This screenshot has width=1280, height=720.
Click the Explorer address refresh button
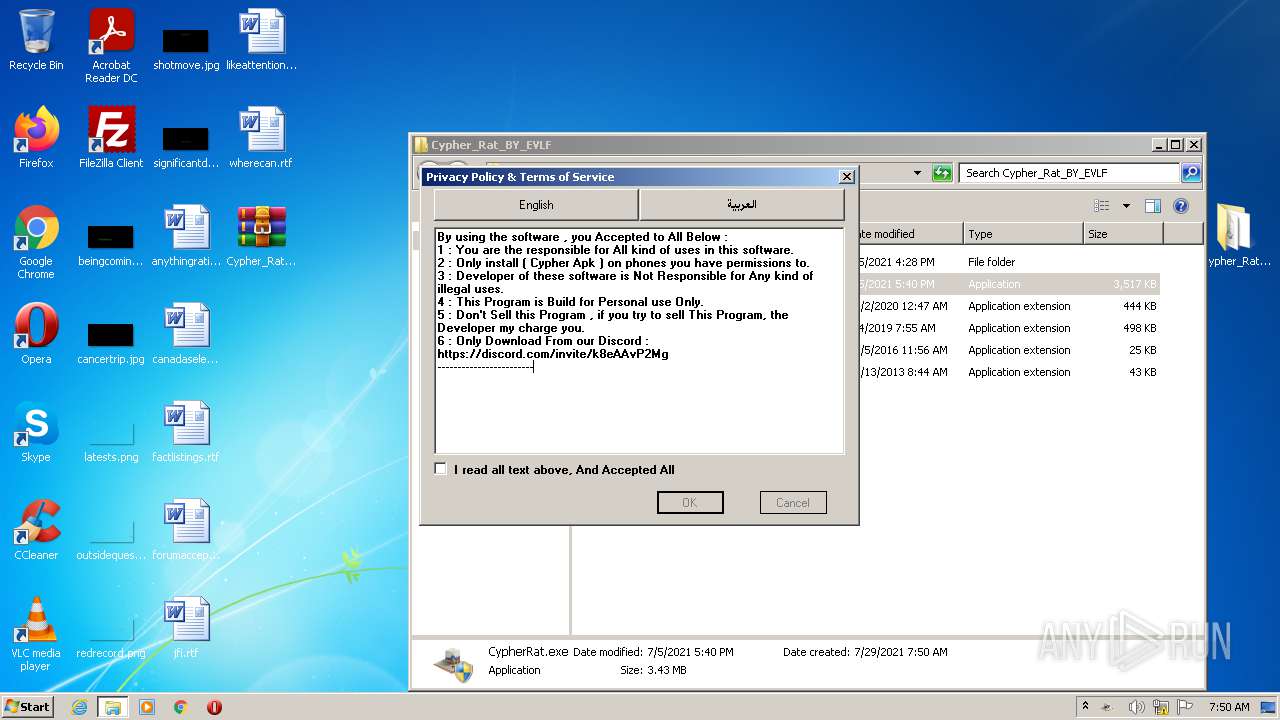(942, 173)
